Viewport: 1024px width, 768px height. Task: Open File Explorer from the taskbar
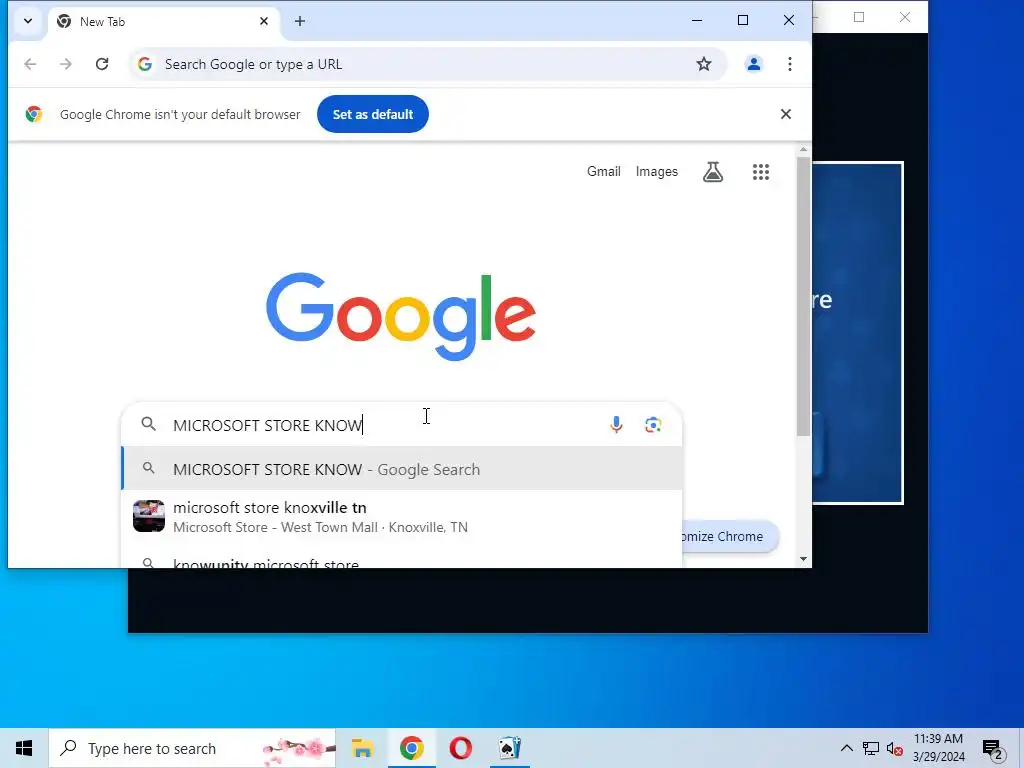click(362, 748)
